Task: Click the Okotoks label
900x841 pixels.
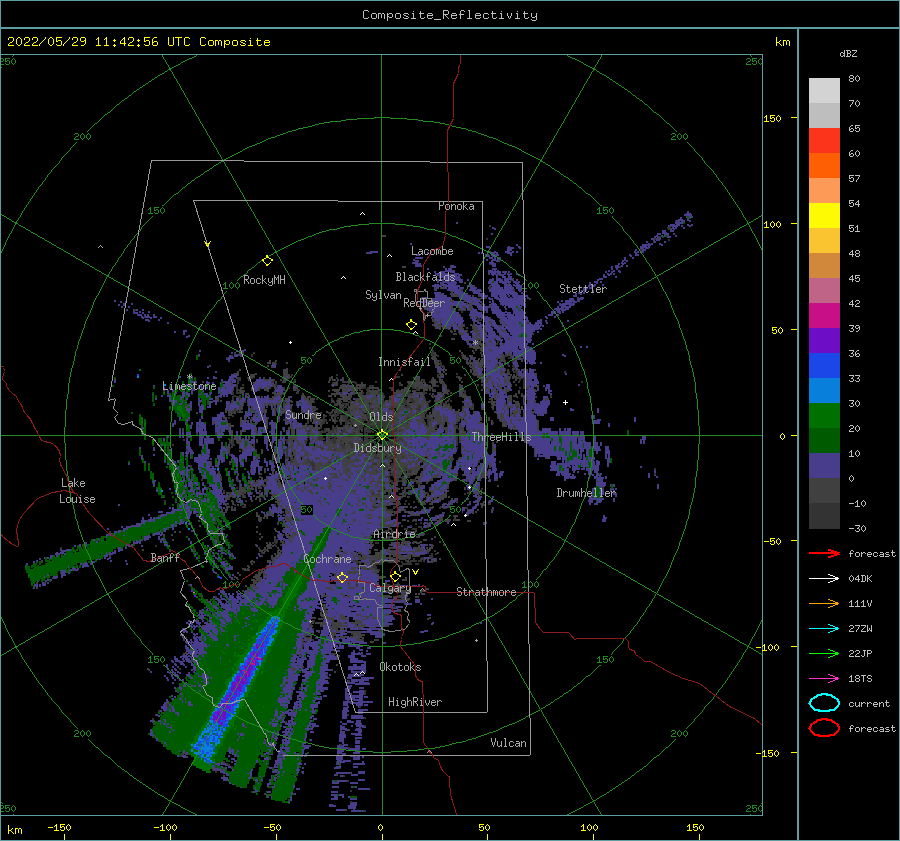Action: point(400,667)
